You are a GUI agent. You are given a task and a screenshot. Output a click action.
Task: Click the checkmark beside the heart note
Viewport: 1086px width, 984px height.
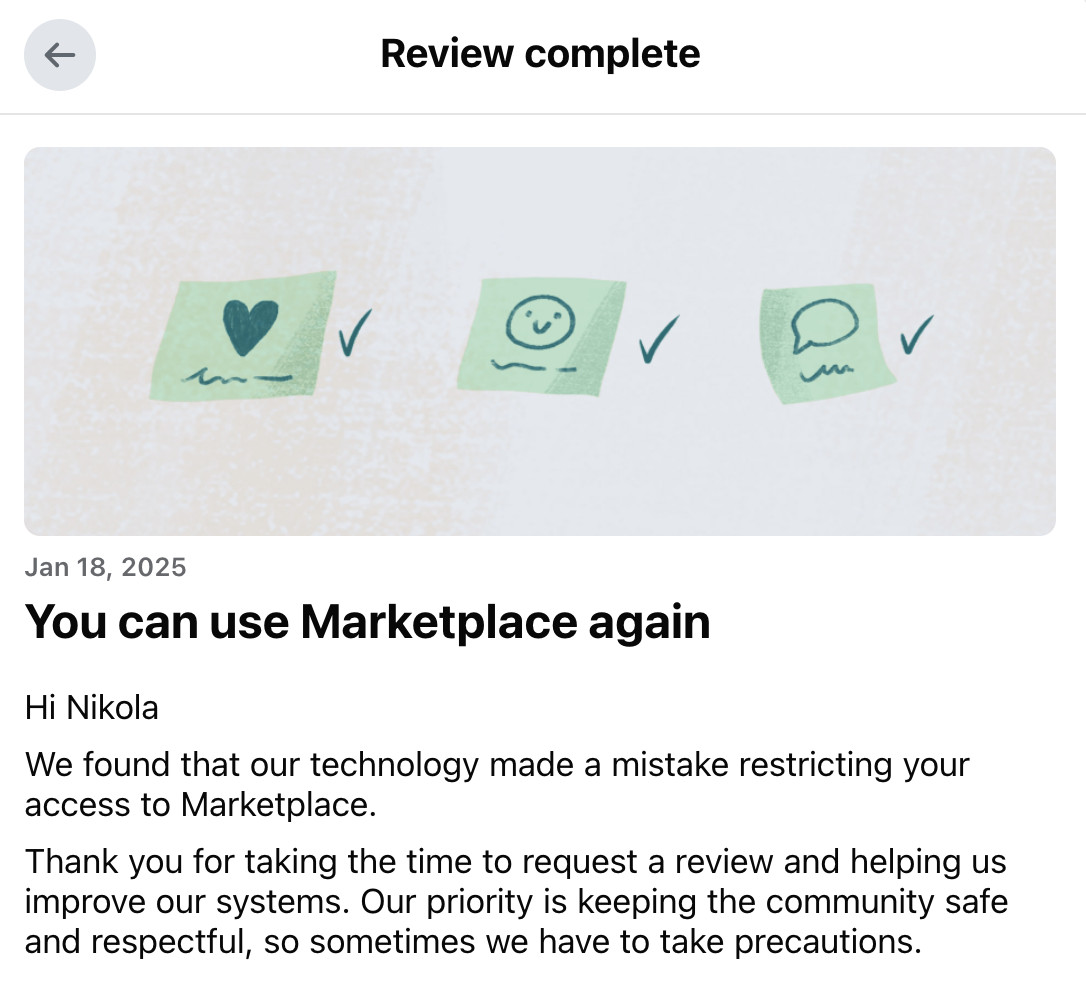click(x=355, y=332)
